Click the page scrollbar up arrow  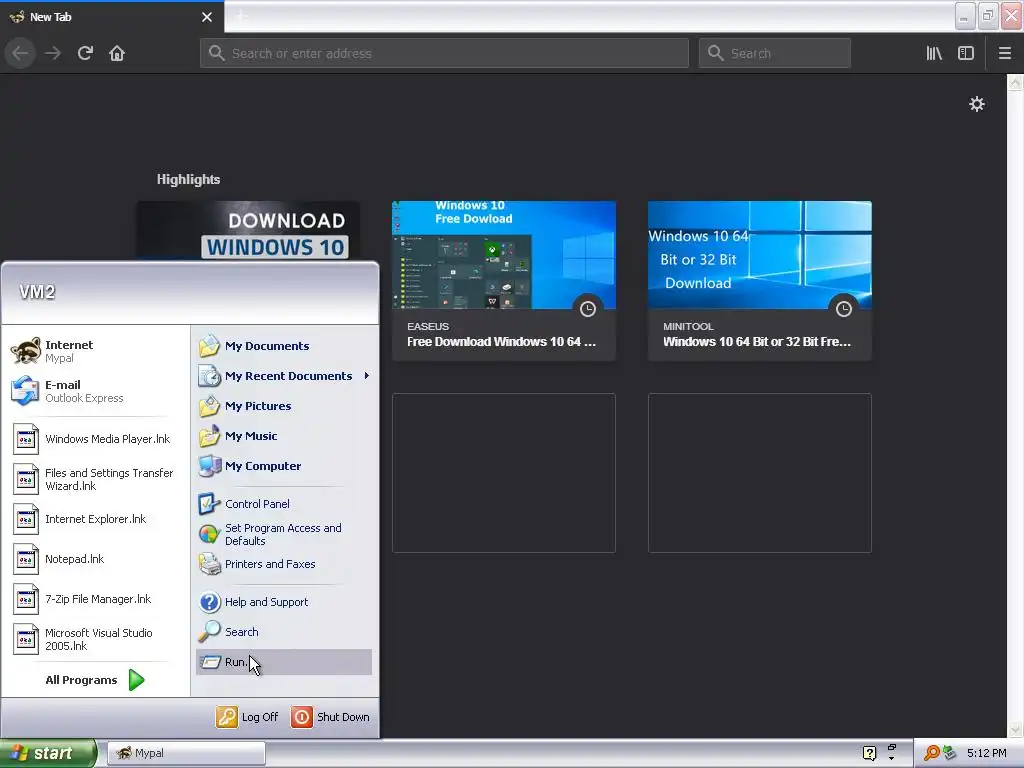(1015, 82)
